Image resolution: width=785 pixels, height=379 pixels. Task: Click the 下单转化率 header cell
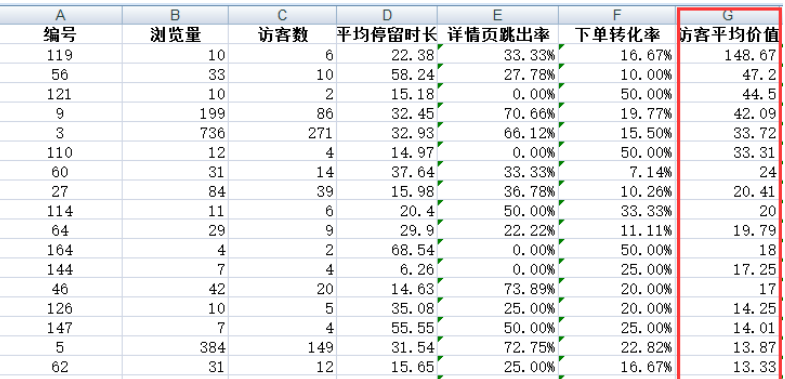pos(617,35)
